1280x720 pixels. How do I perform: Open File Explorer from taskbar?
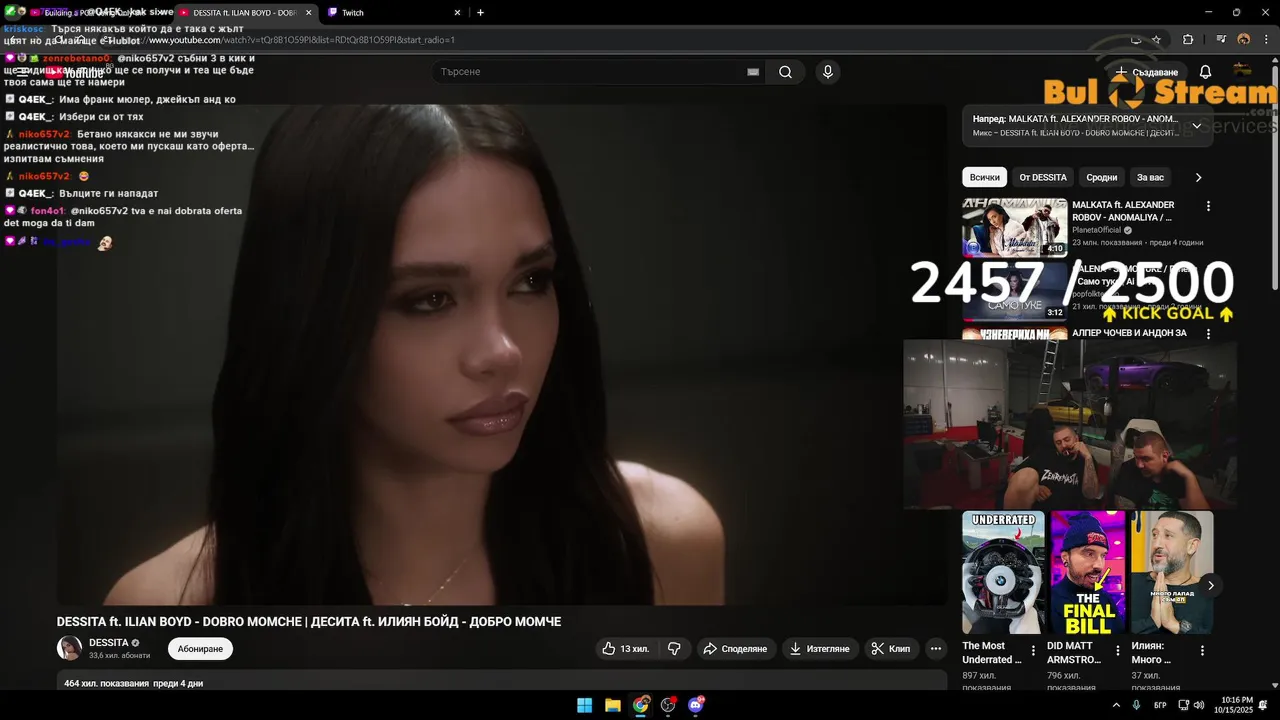pyautogui.click(x=612, y=705)
